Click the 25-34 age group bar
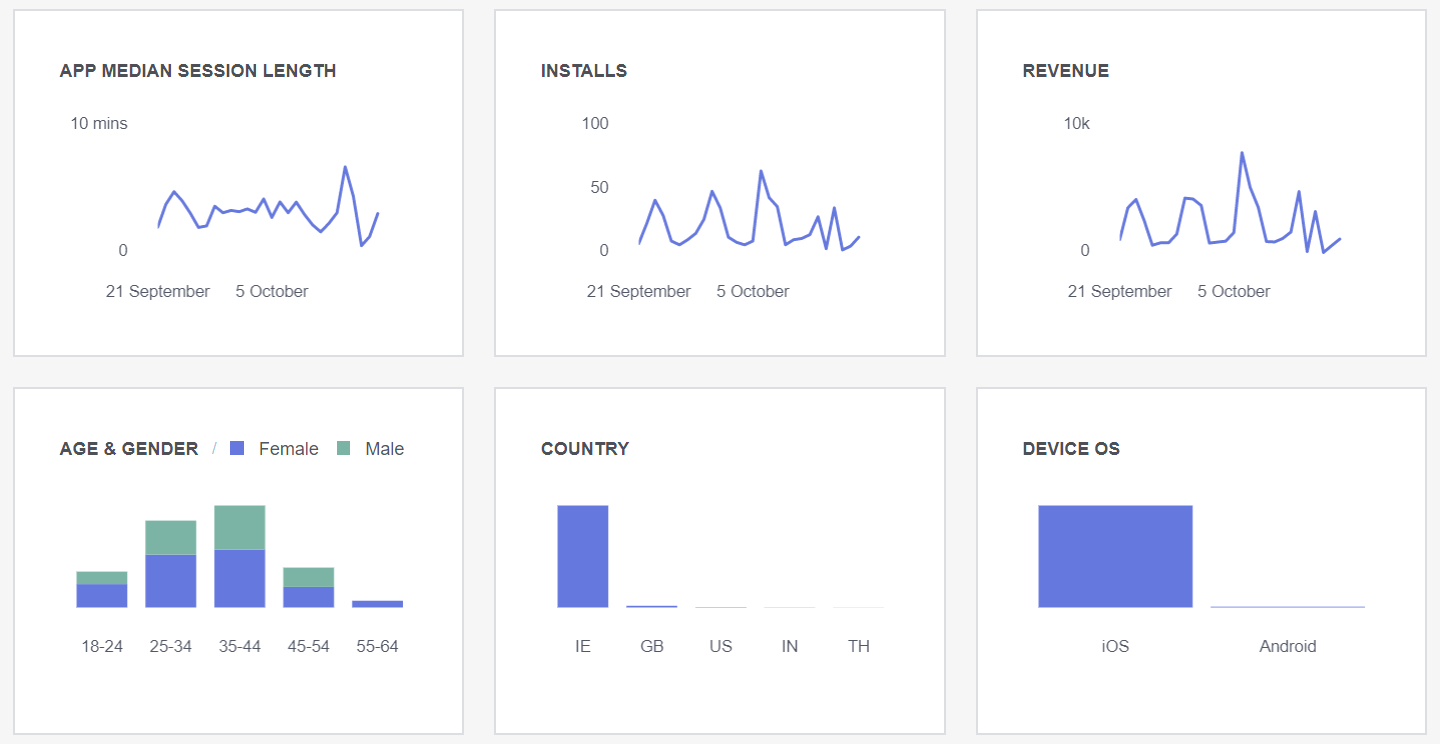This screenshot has height=744, width=1440. pos(171,564)
